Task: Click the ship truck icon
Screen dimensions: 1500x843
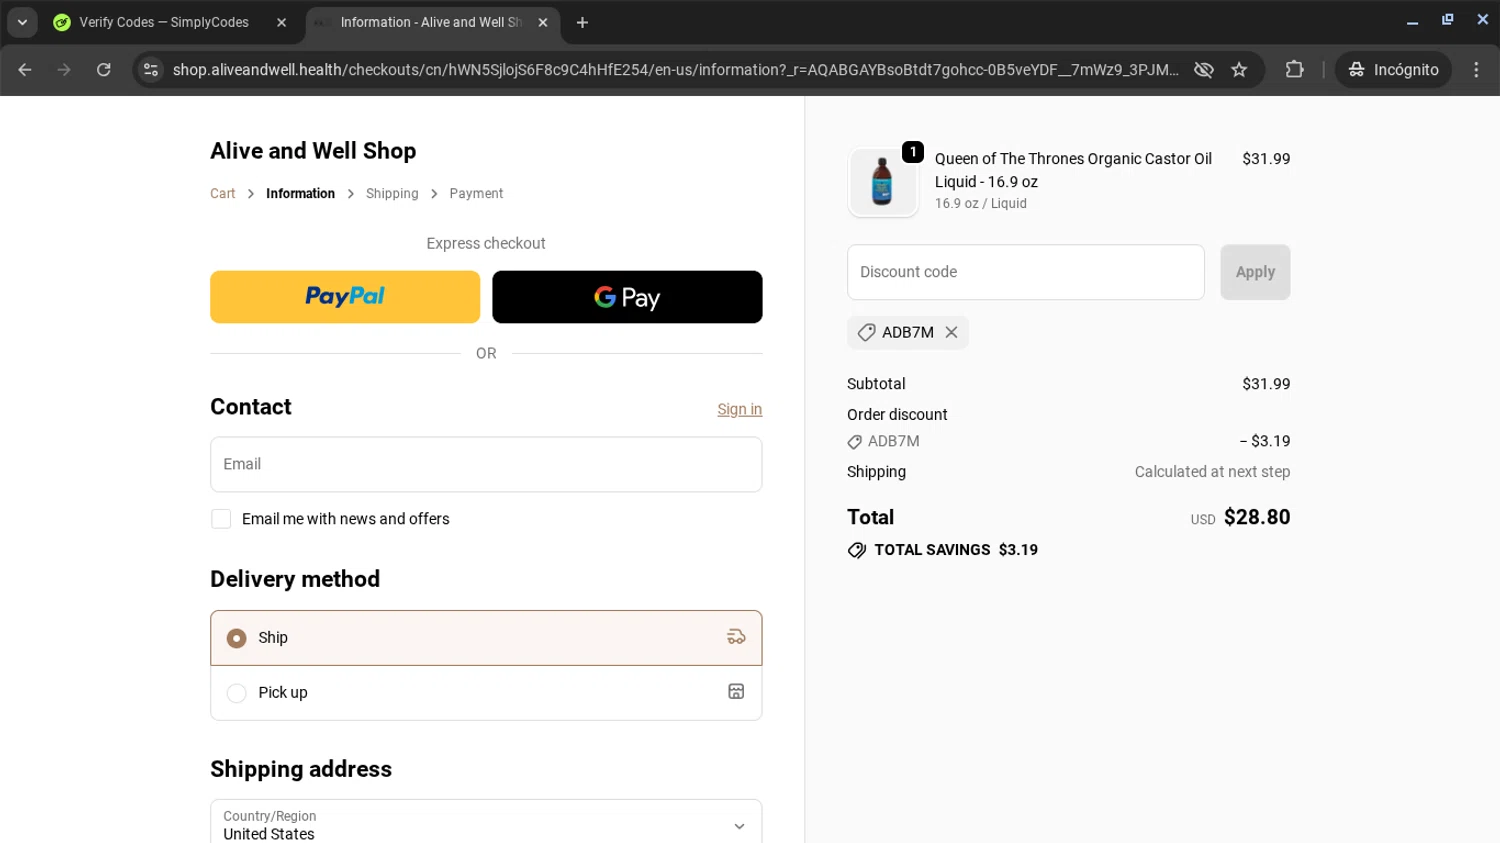Action: pyautogui.click(x=736, y=637)
